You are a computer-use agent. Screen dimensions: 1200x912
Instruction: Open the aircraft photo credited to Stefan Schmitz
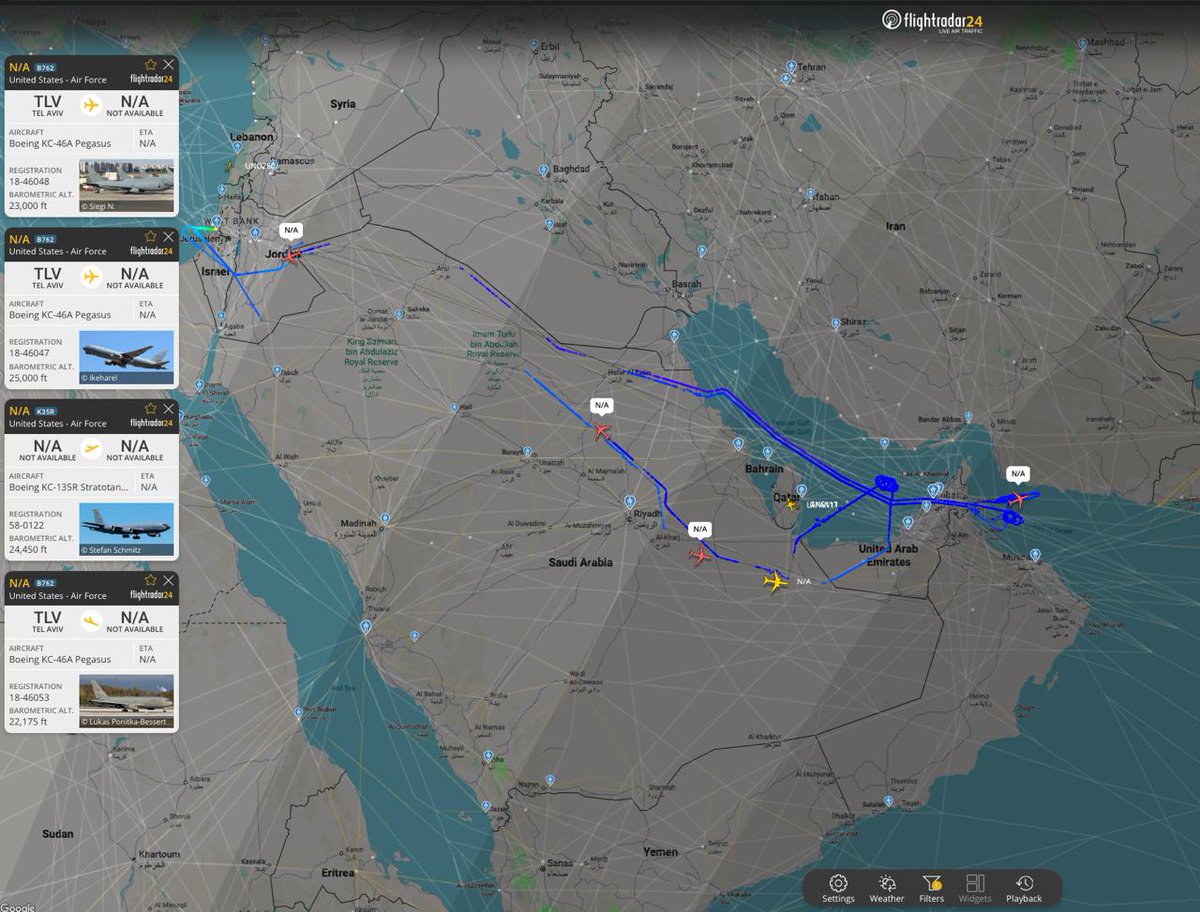click(x=126, y=530)
